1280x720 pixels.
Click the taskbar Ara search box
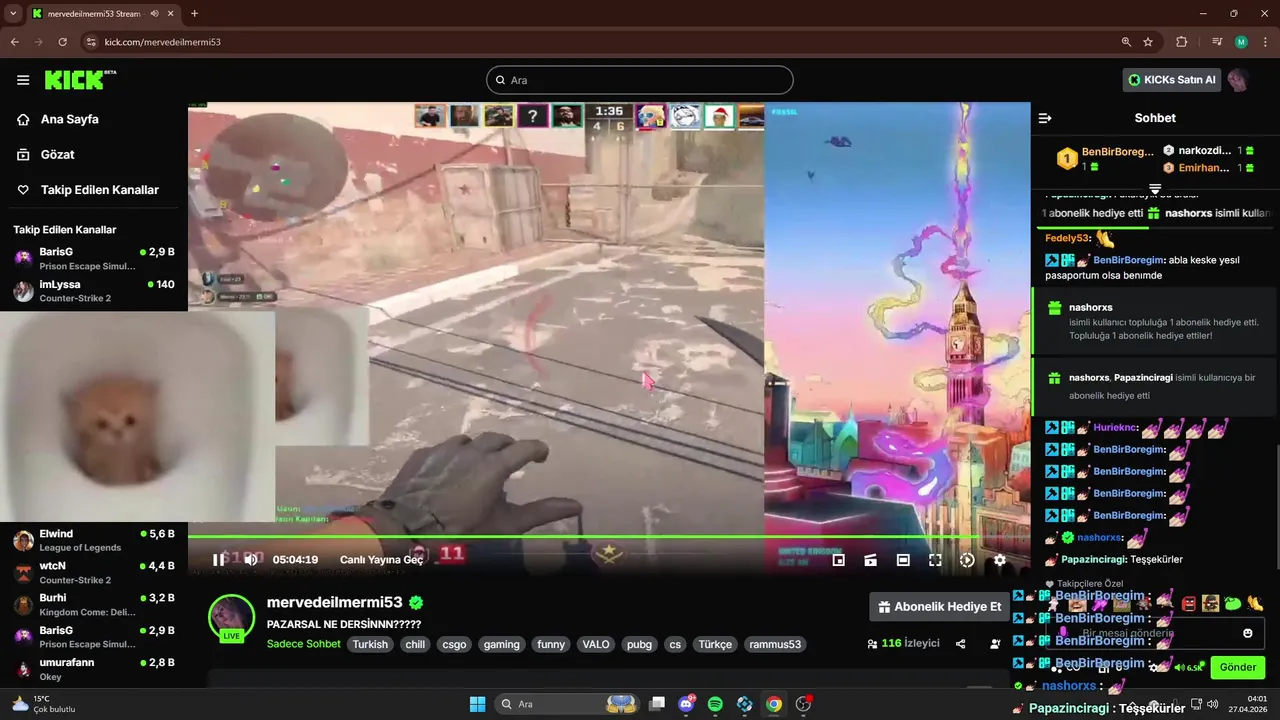(x=565, y=704)
